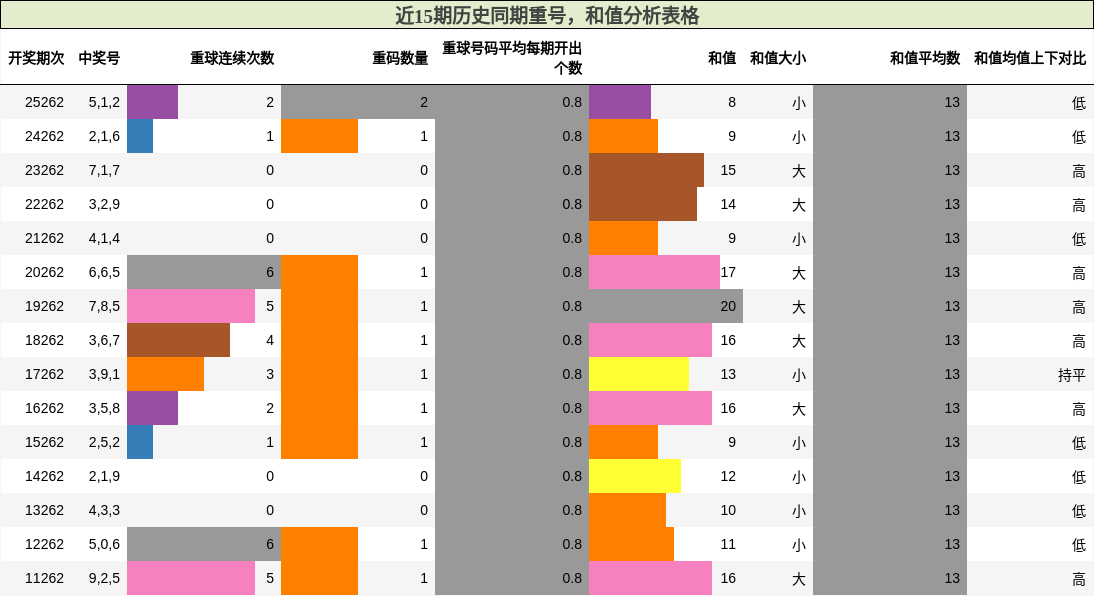This screenshot has width=1094, height=596.
Task: Click period cell 12262
Action: point(44,544)
